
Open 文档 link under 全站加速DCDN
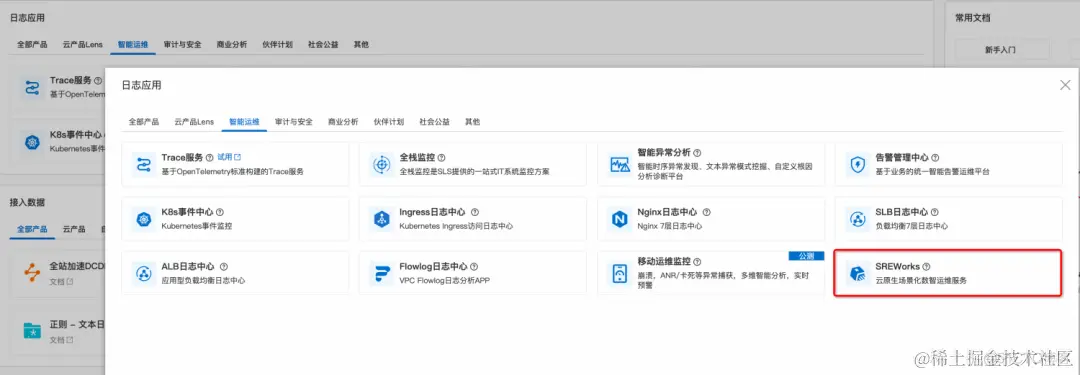click(x=62, y=282)
